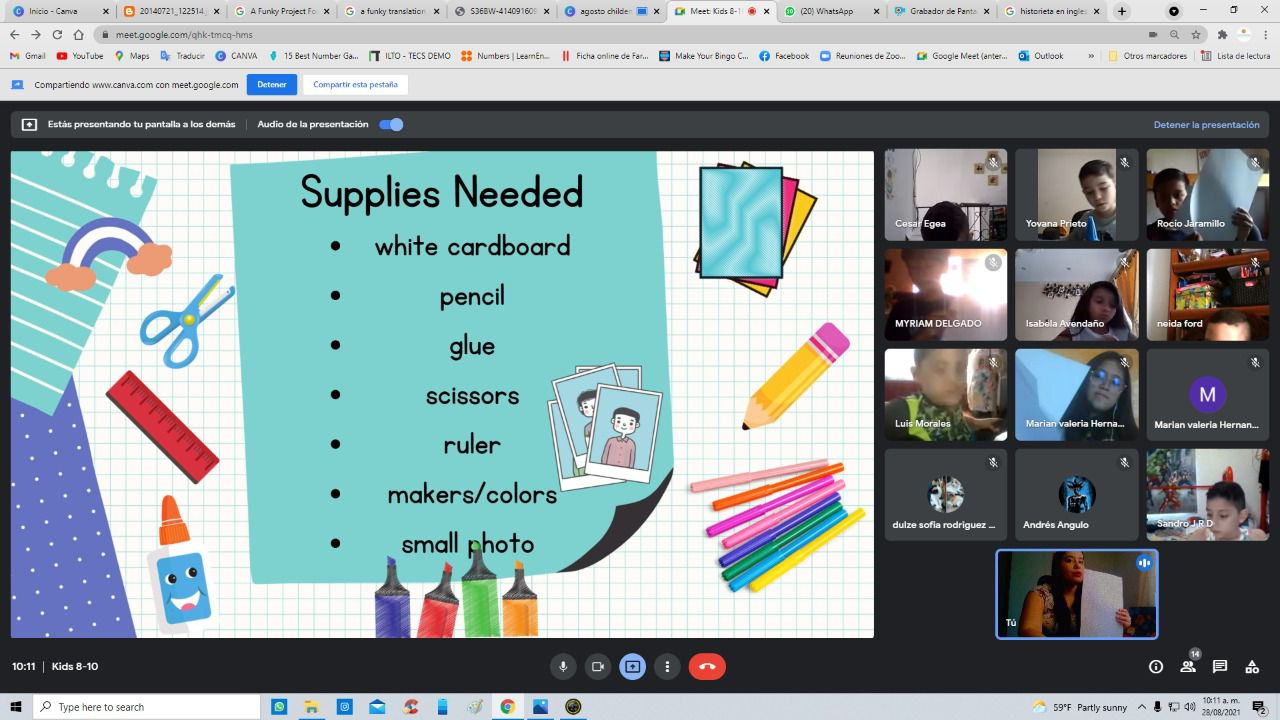The width and height of the screenshot is (1280, 720).
Task: Toggle the 'Audio de la presentación' switch
Action: [391, 125]
